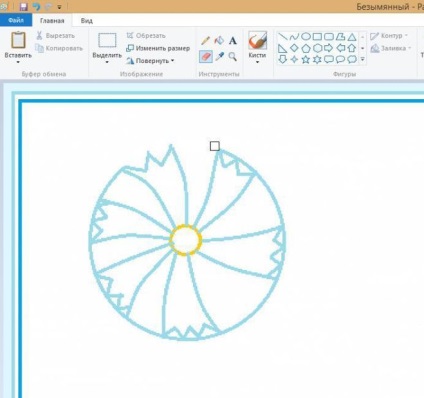
Task: Select the Fill with color bucket tool
Action: pos(219,41)
